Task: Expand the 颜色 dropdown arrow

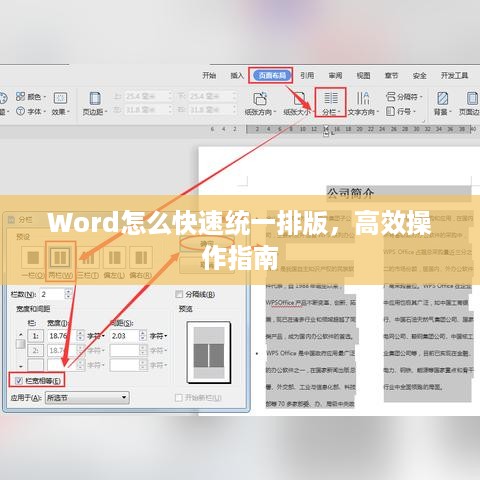Action: tap(45, 97)
